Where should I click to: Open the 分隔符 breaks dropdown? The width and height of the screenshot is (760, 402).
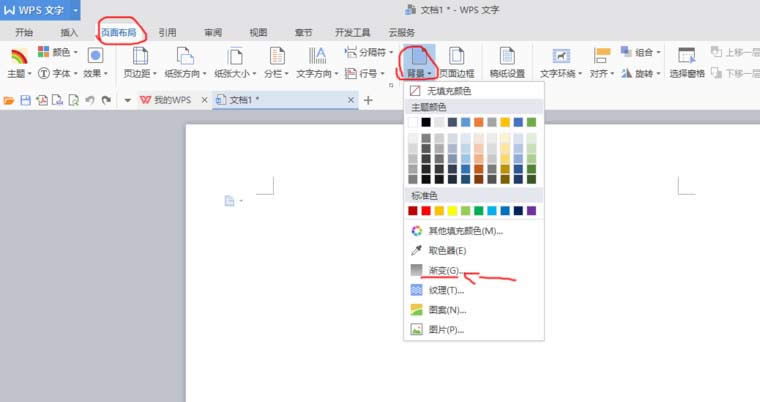coord(368,52)
